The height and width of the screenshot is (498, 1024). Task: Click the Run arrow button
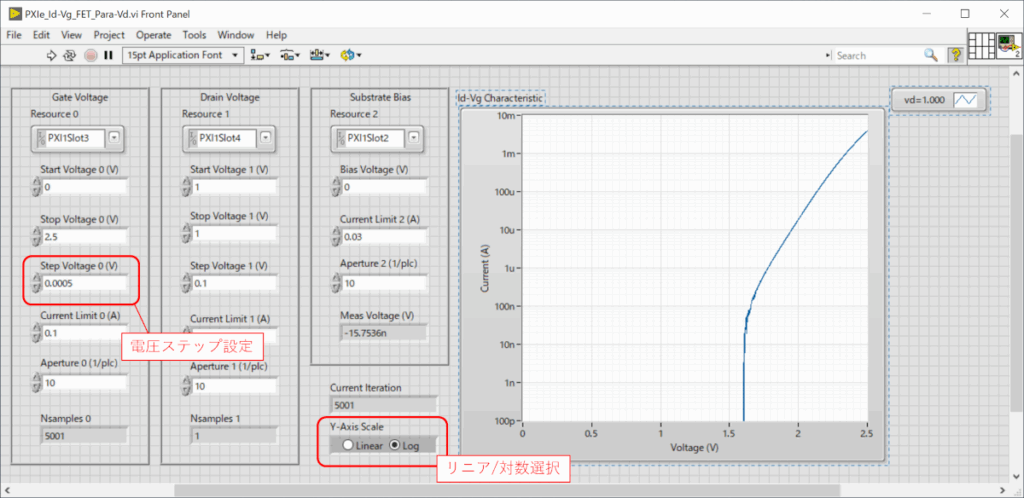[53, 55]
